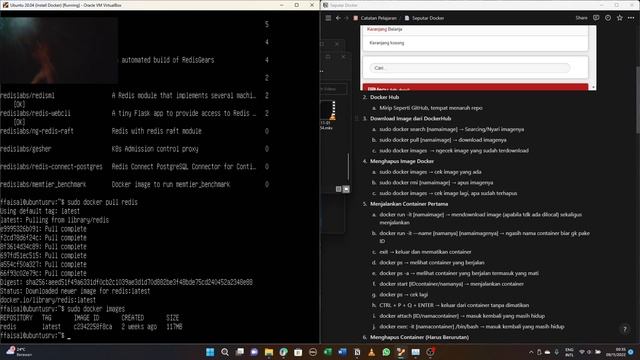Click the 'Menghapus Container (Harus Berurutan)' heading

419,337
